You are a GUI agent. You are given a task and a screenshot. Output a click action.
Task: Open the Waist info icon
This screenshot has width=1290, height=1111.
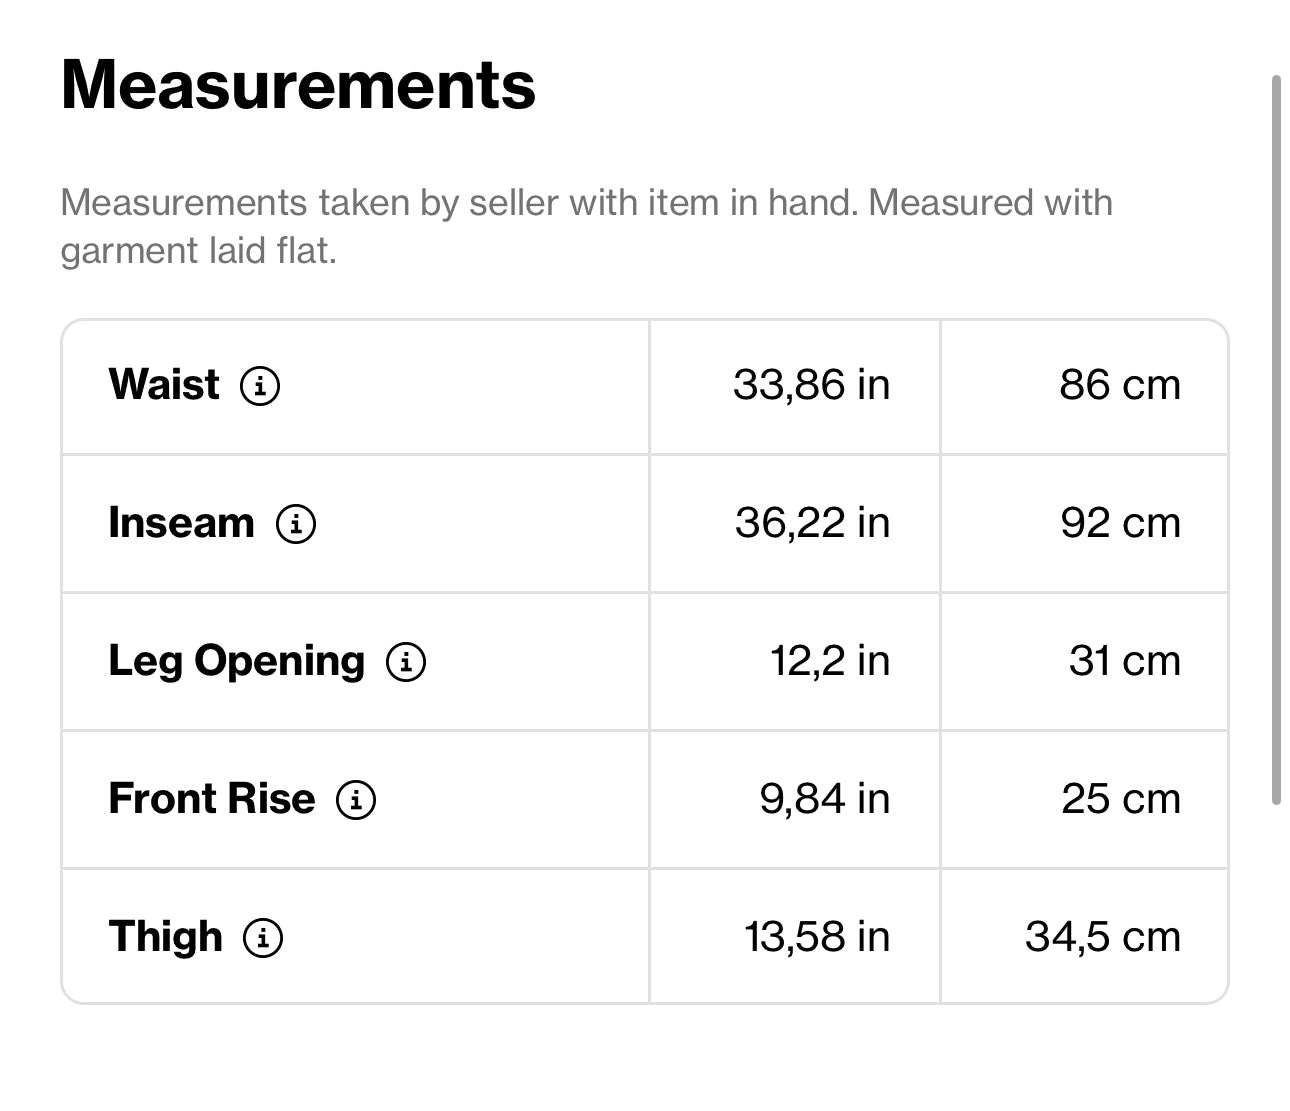260,385
